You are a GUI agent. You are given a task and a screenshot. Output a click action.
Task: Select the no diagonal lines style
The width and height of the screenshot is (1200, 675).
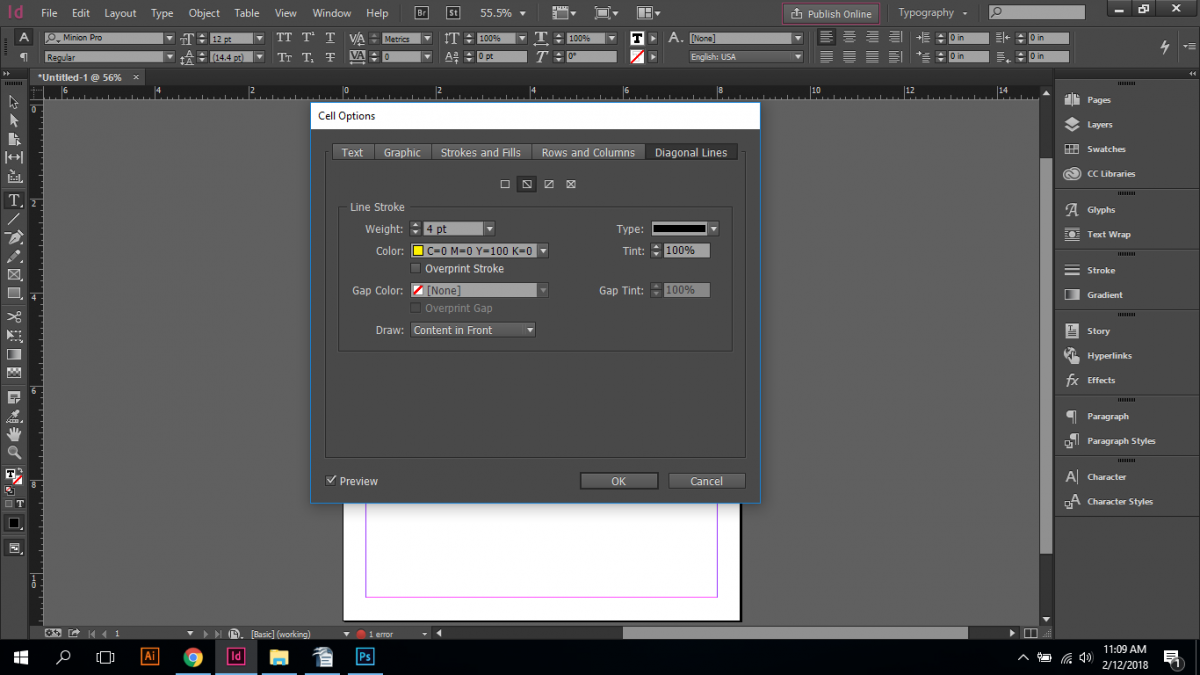point(505,184)
